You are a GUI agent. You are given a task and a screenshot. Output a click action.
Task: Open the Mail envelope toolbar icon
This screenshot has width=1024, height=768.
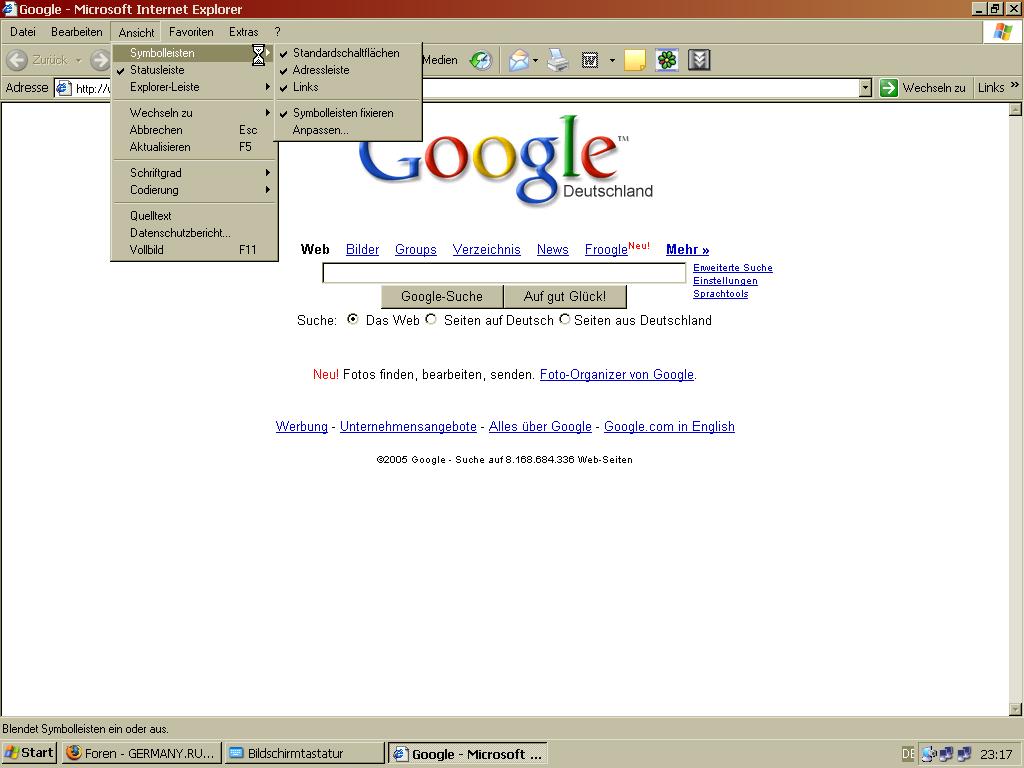click(519, 60)
